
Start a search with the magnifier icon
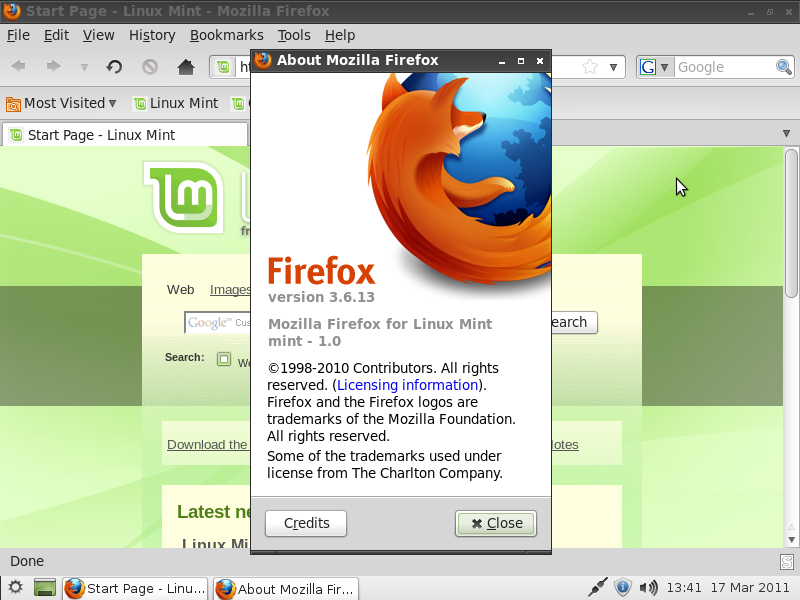click(x=783, y=67)
